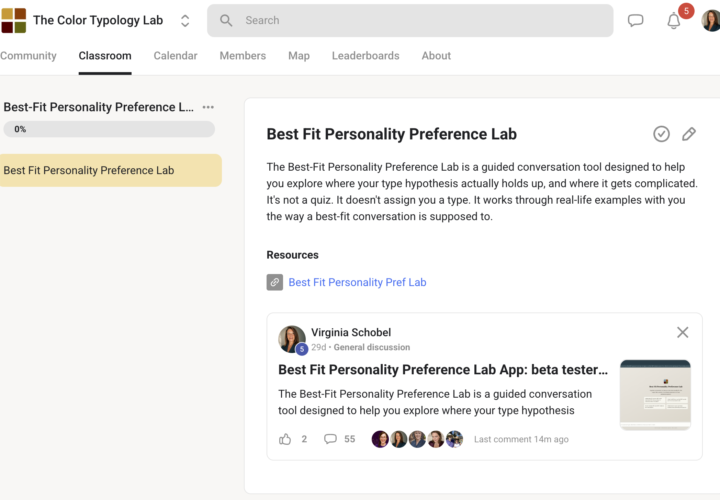
Task: Close the embedded post card
Action: pos(682,332)
